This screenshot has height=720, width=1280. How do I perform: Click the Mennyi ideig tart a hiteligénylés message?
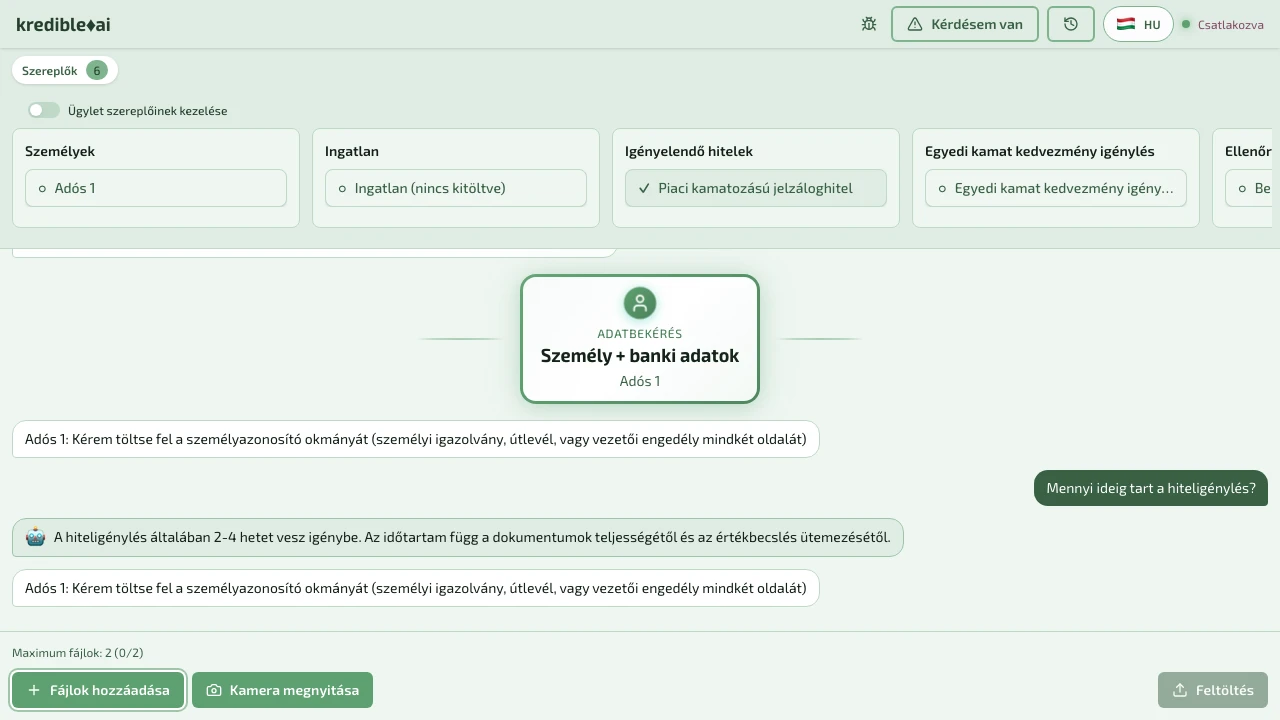click(x=1150, y=488)
